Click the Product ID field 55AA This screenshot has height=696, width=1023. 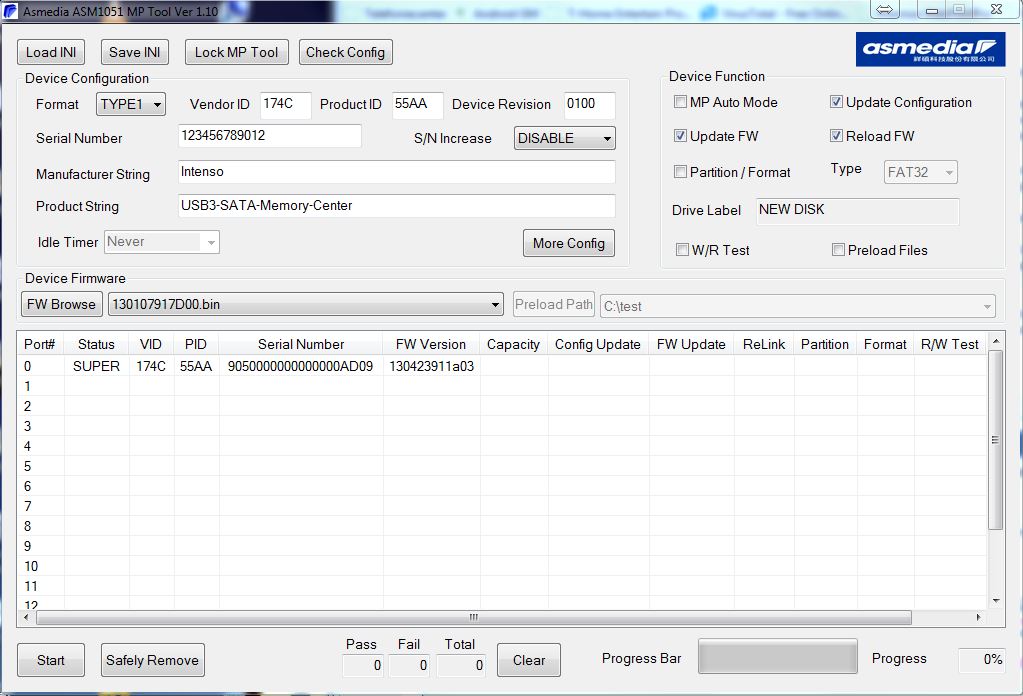click(x=418, y=105)
